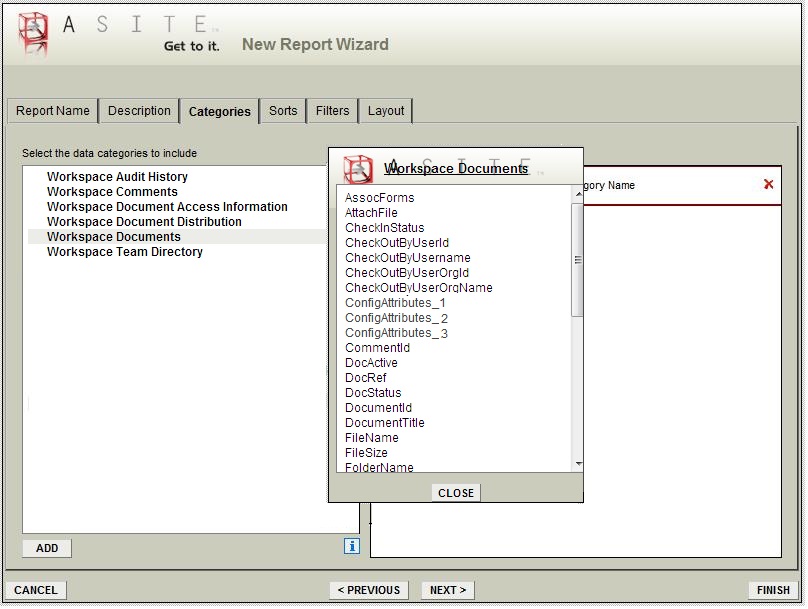Click the DocStatus field
This screenshot has height=609, width=808.
[x=373, y=393]
